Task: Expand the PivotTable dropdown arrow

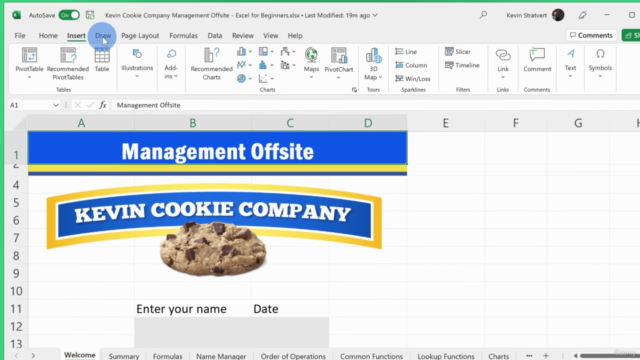Action: point(29,77)
